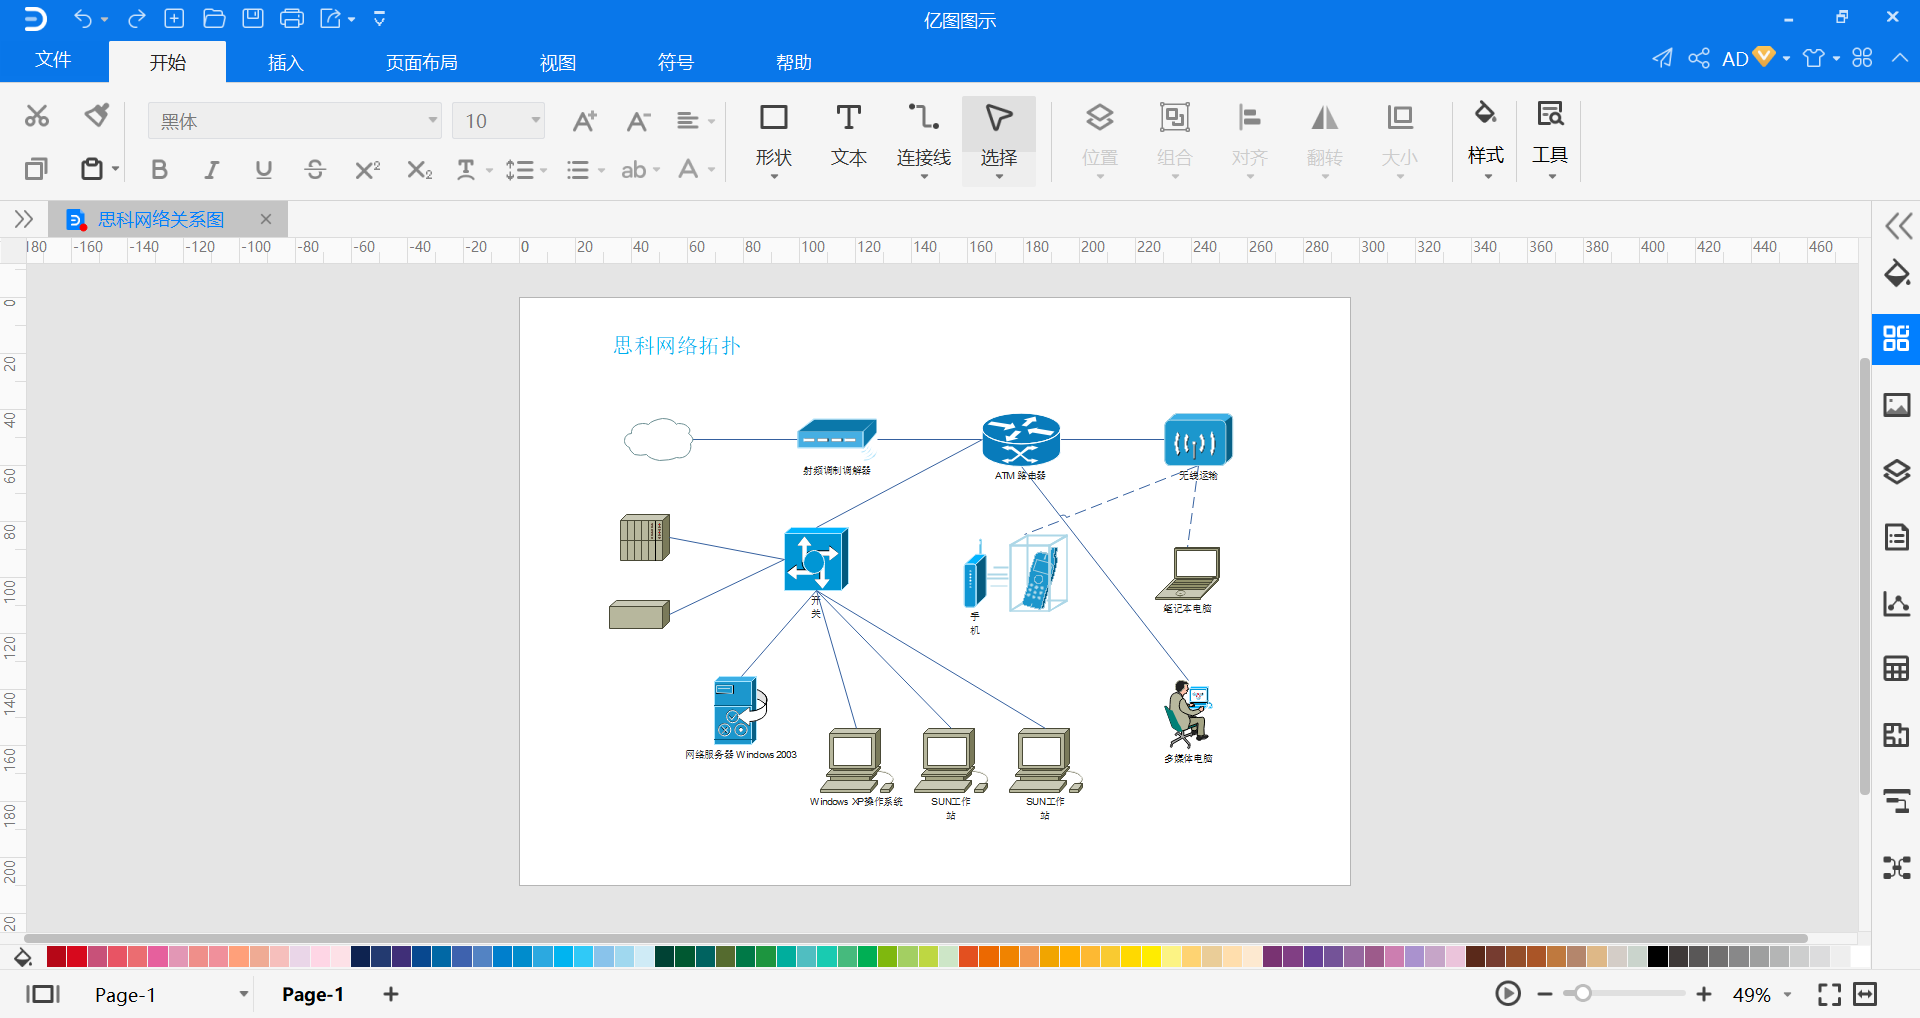The image size is (1920, 1018).
Task: Add a new page with plus button
Action: tap(391, 994)
